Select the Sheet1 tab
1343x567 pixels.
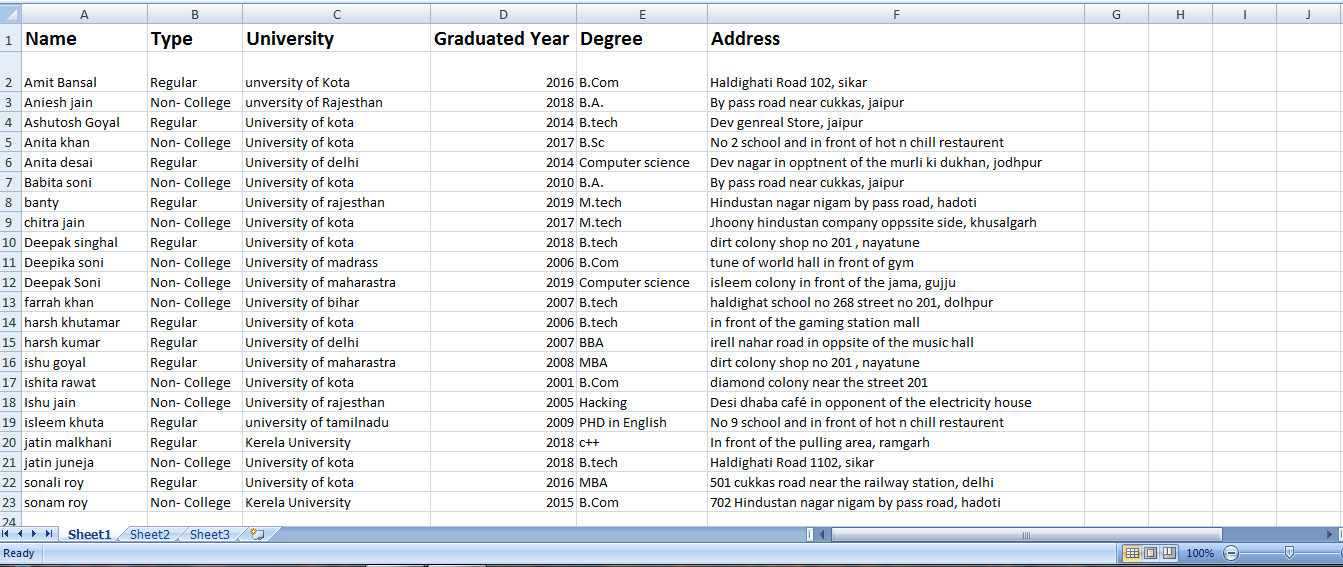click(x=89, y=535)
